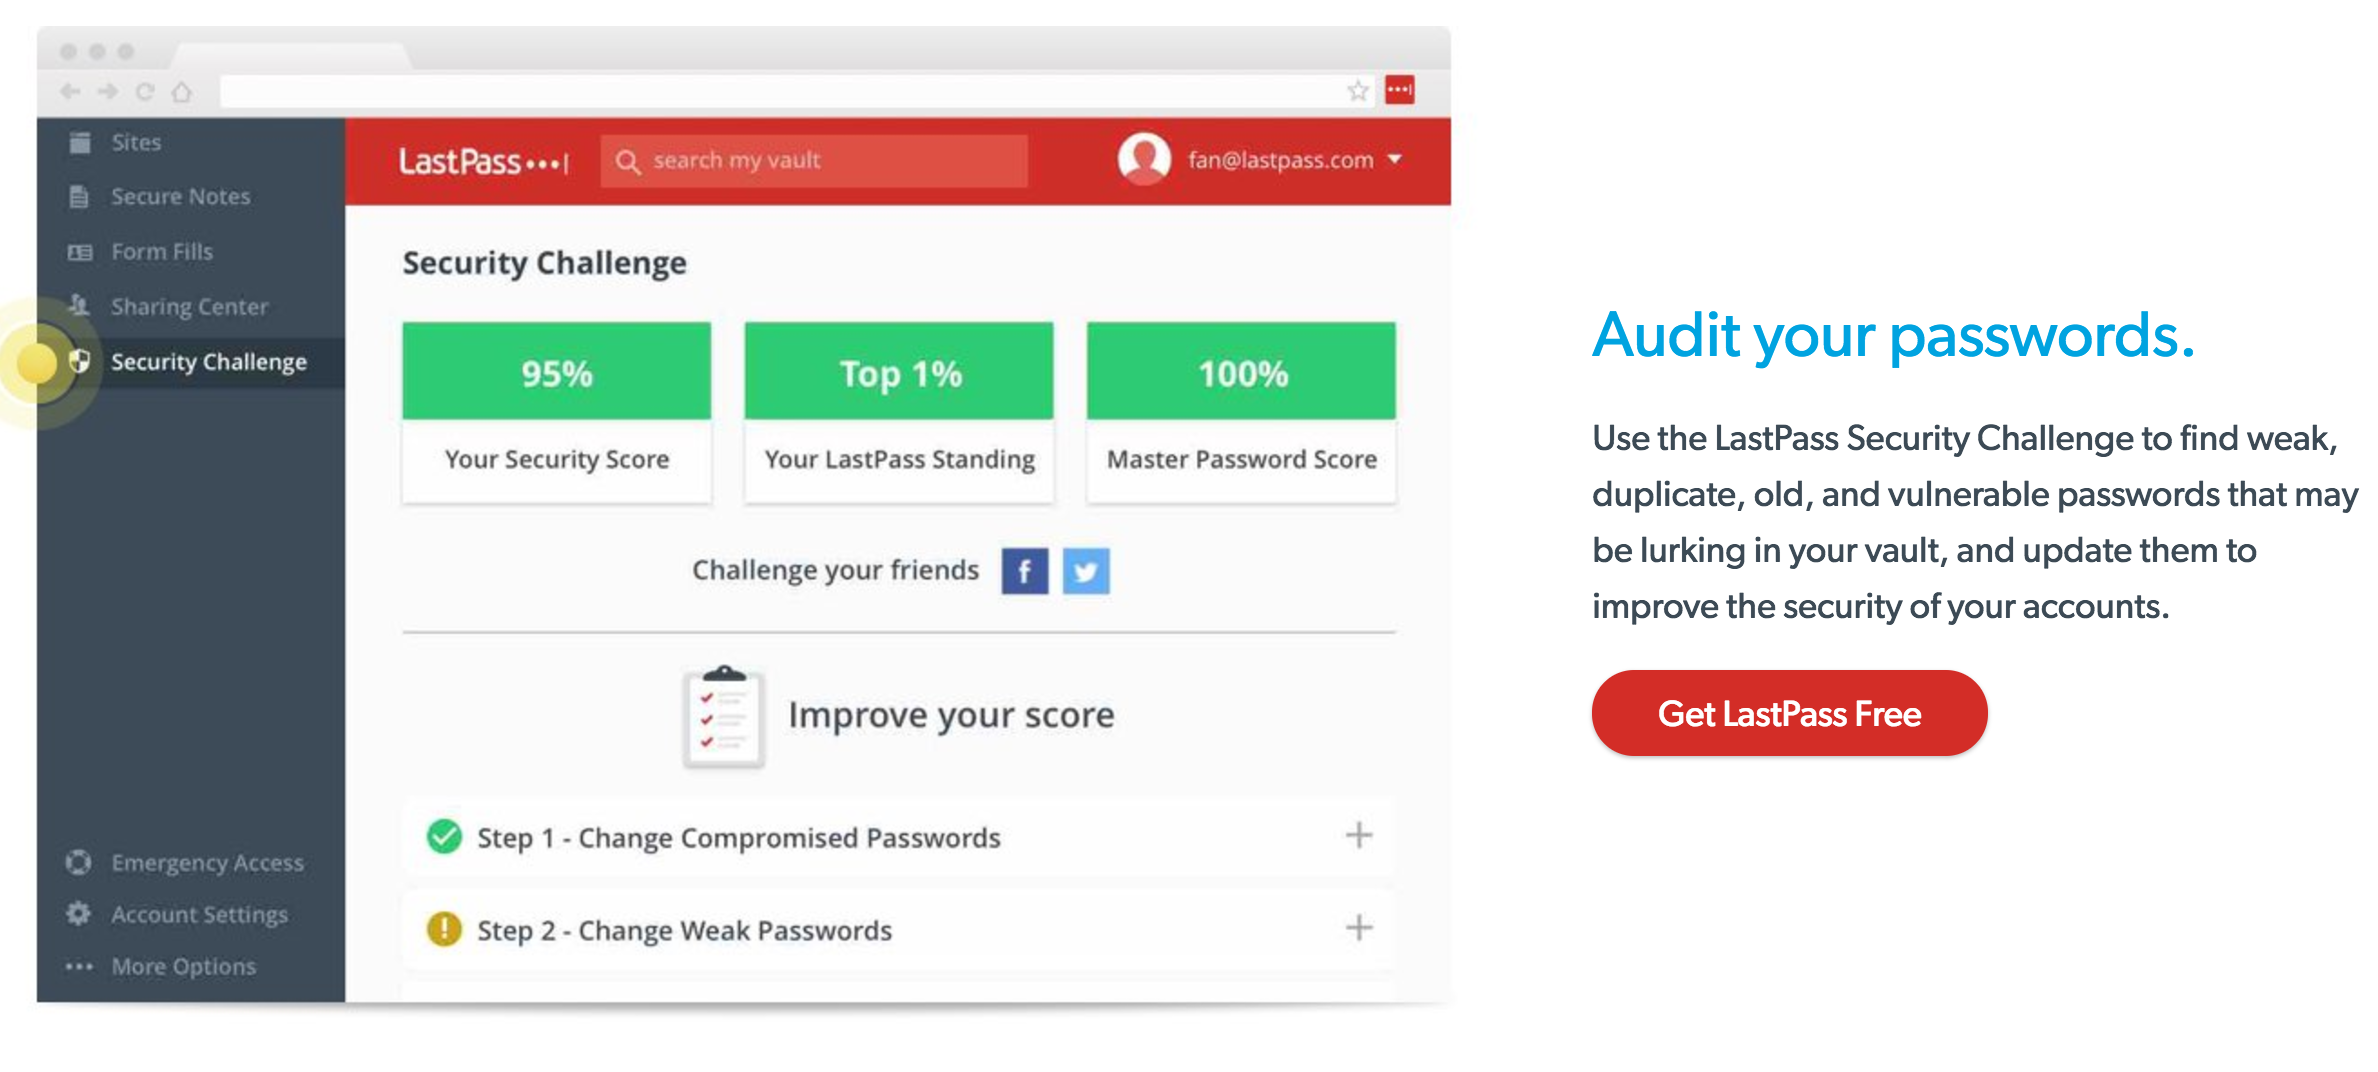2378x1072 pixels.
Task: Click the Sharing Center people icon
Action: [80, 306]
